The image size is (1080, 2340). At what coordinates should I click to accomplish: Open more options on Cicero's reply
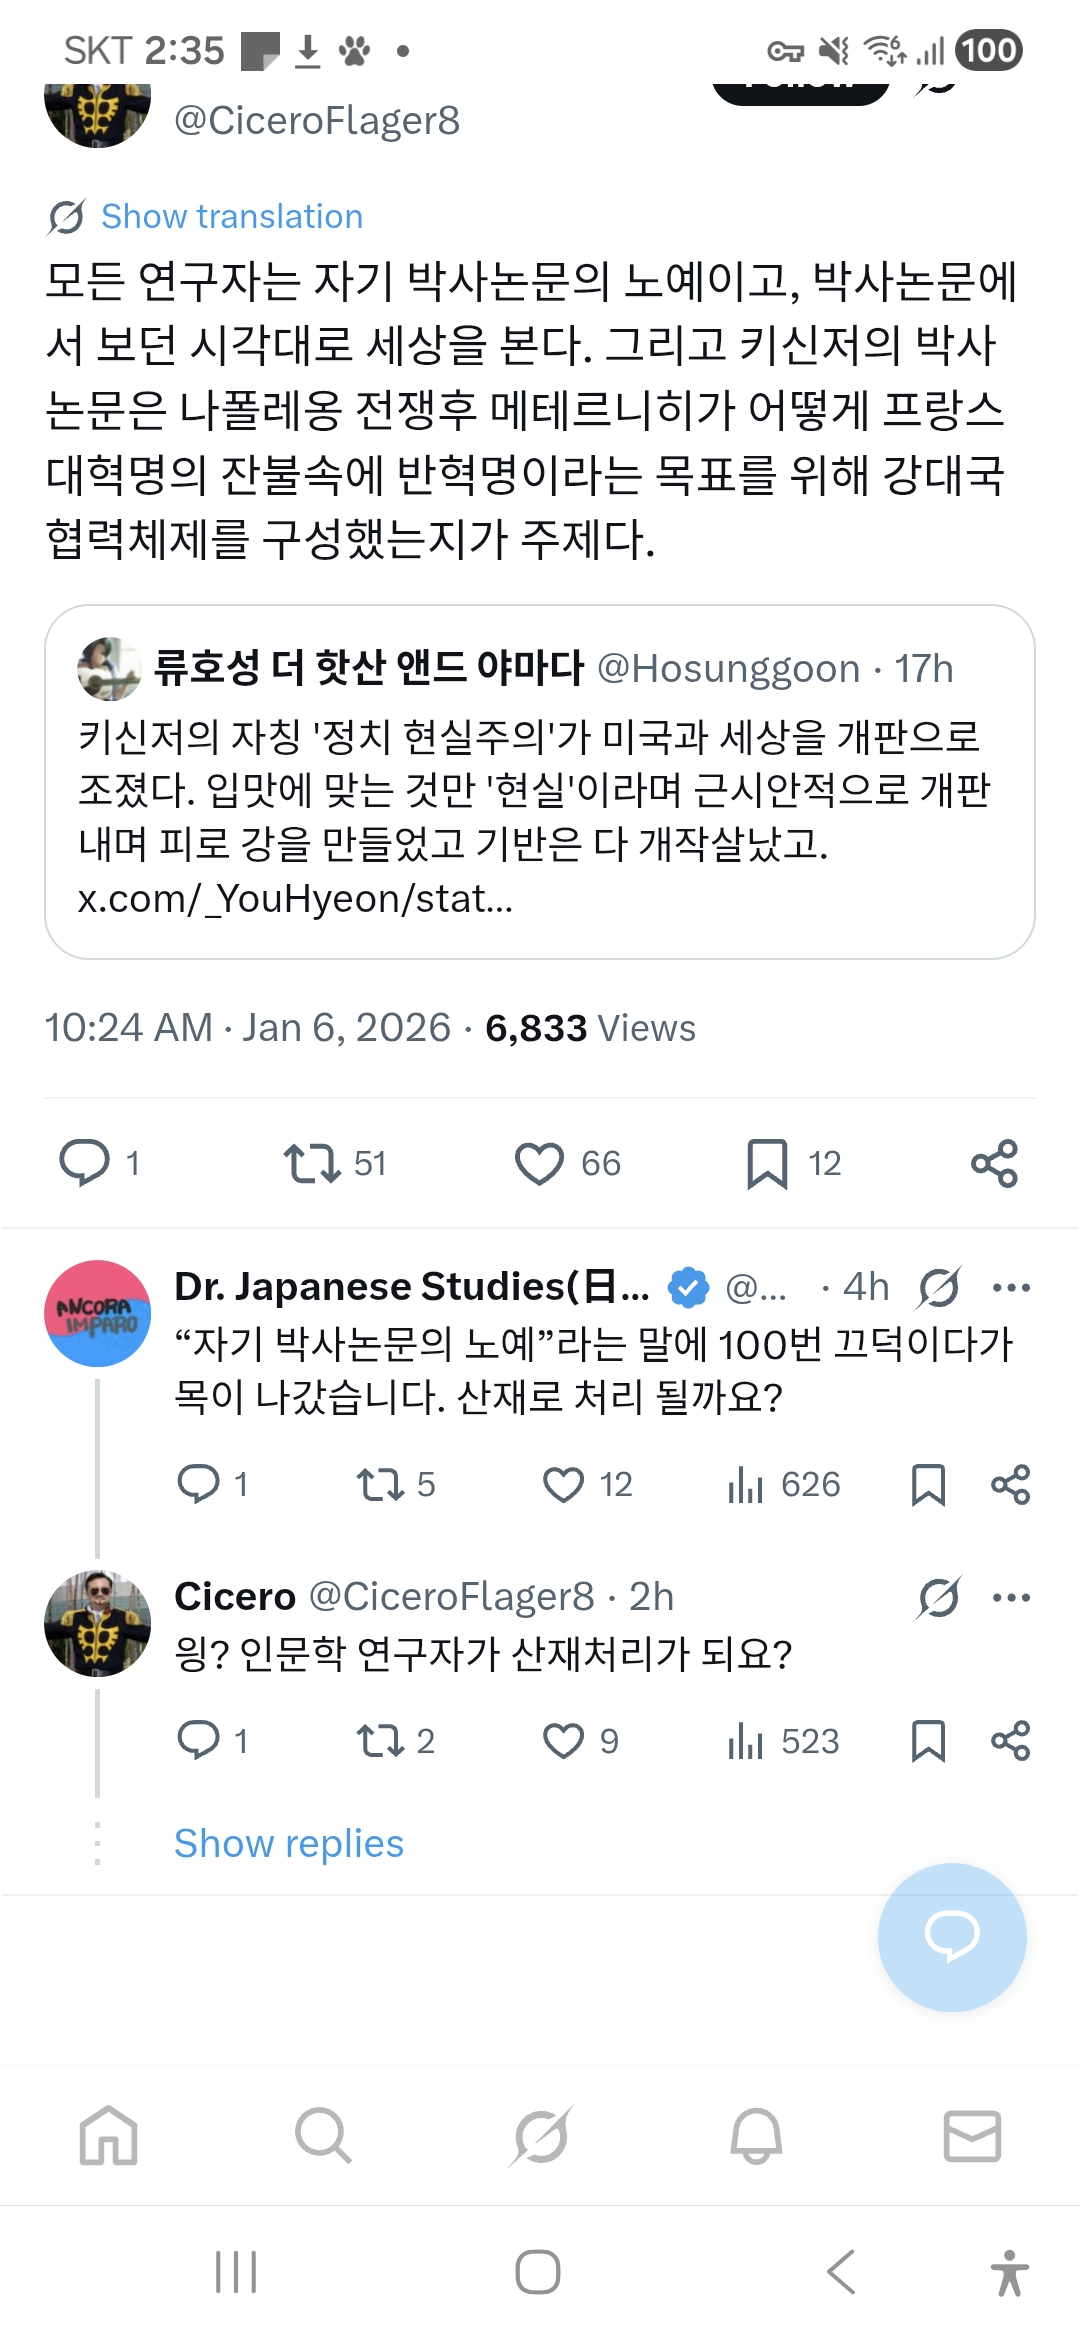tap(1011, 1598)
